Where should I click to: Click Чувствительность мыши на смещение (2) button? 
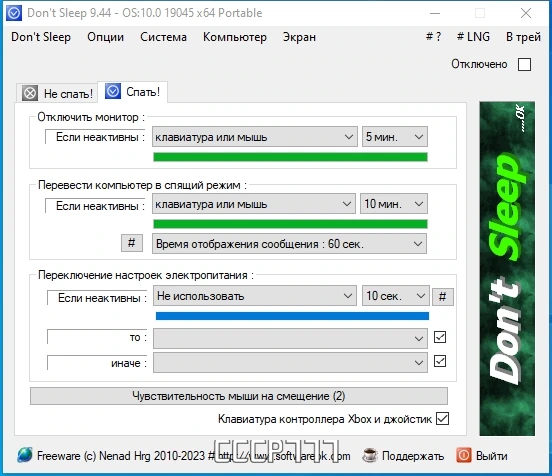[239, 396]
